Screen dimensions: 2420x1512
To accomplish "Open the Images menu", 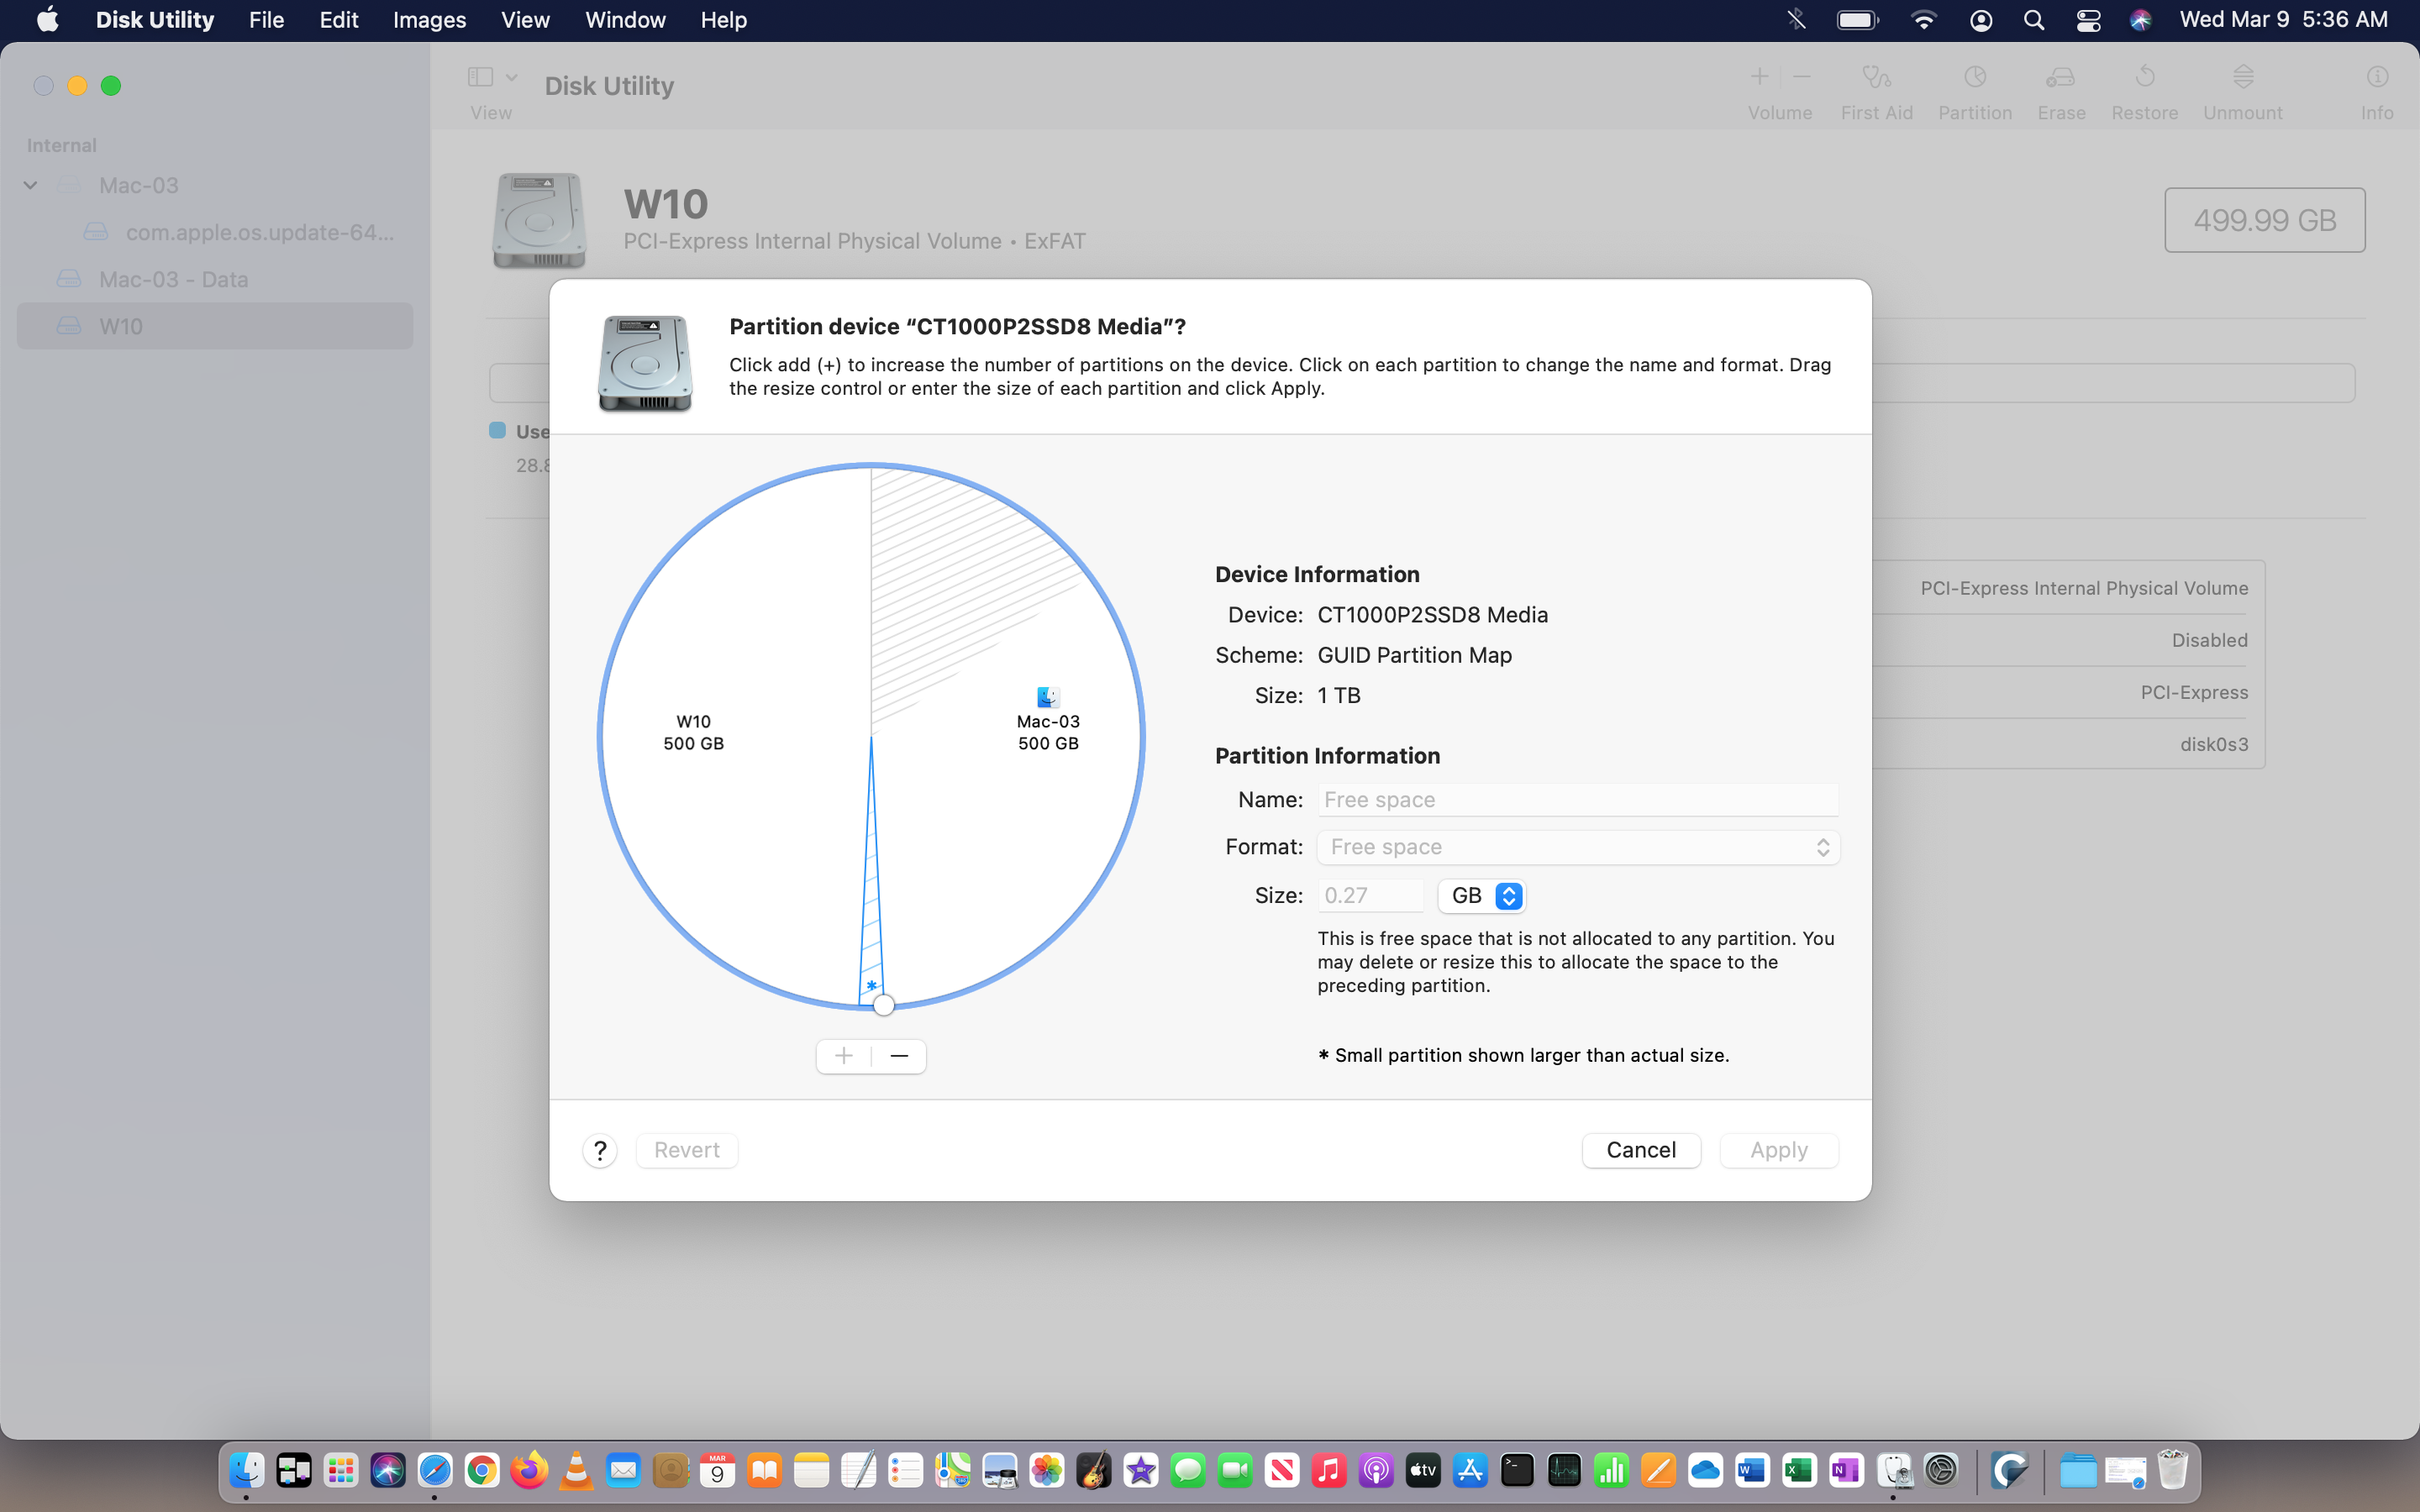I will click(x=429, y=20).
